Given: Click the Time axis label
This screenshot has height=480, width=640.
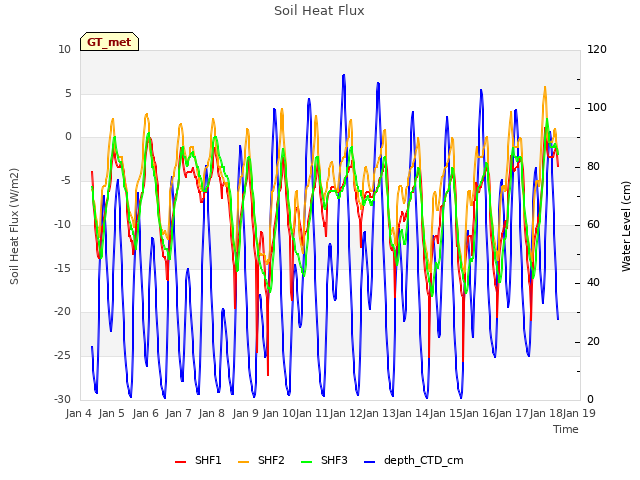Looking at the screenshot, I should pos(566,429).
